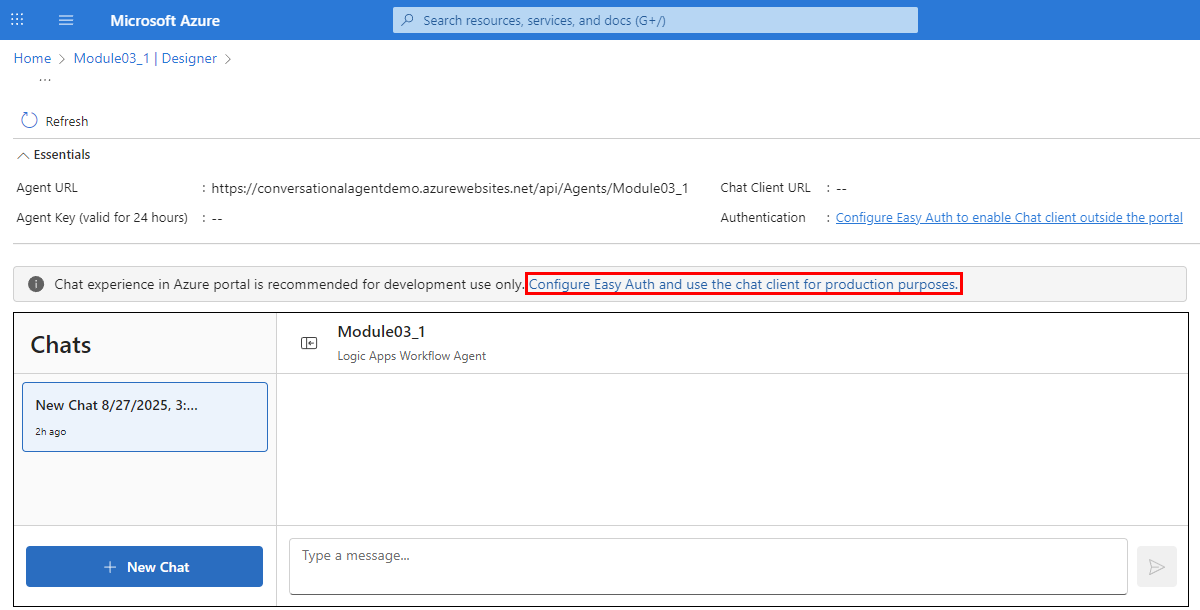The image size is (1200, 610).
Task: Click the info icon in the notice banner
Action: pos(35,284)
